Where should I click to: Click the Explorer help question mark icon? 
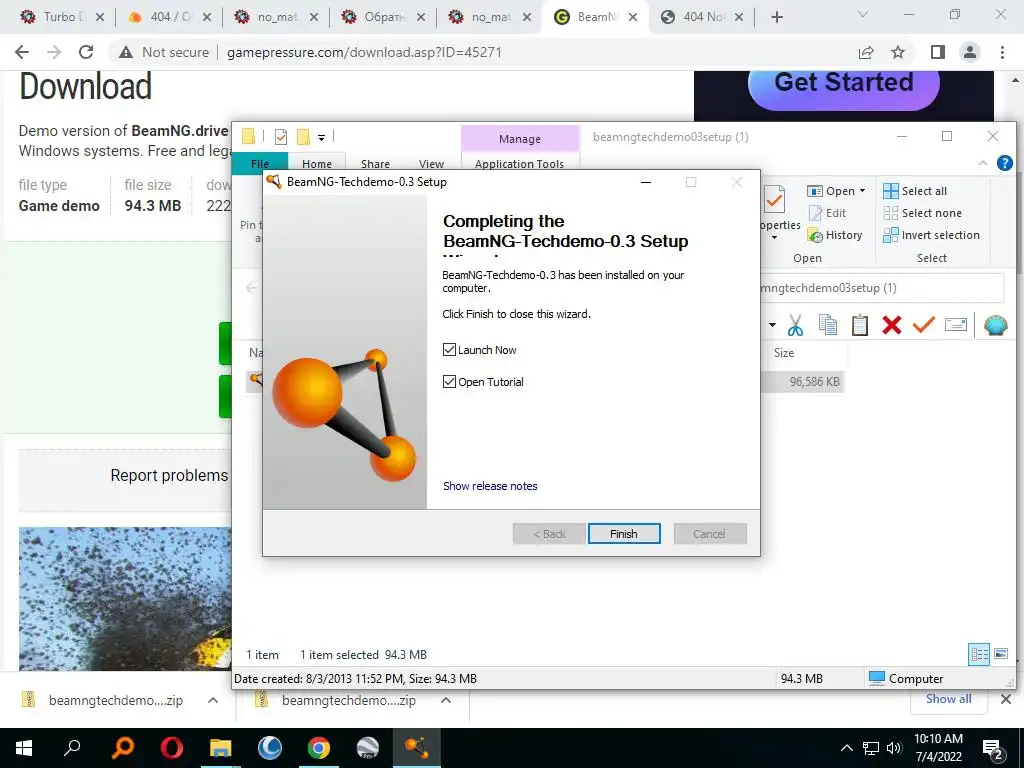point(1004,163)
